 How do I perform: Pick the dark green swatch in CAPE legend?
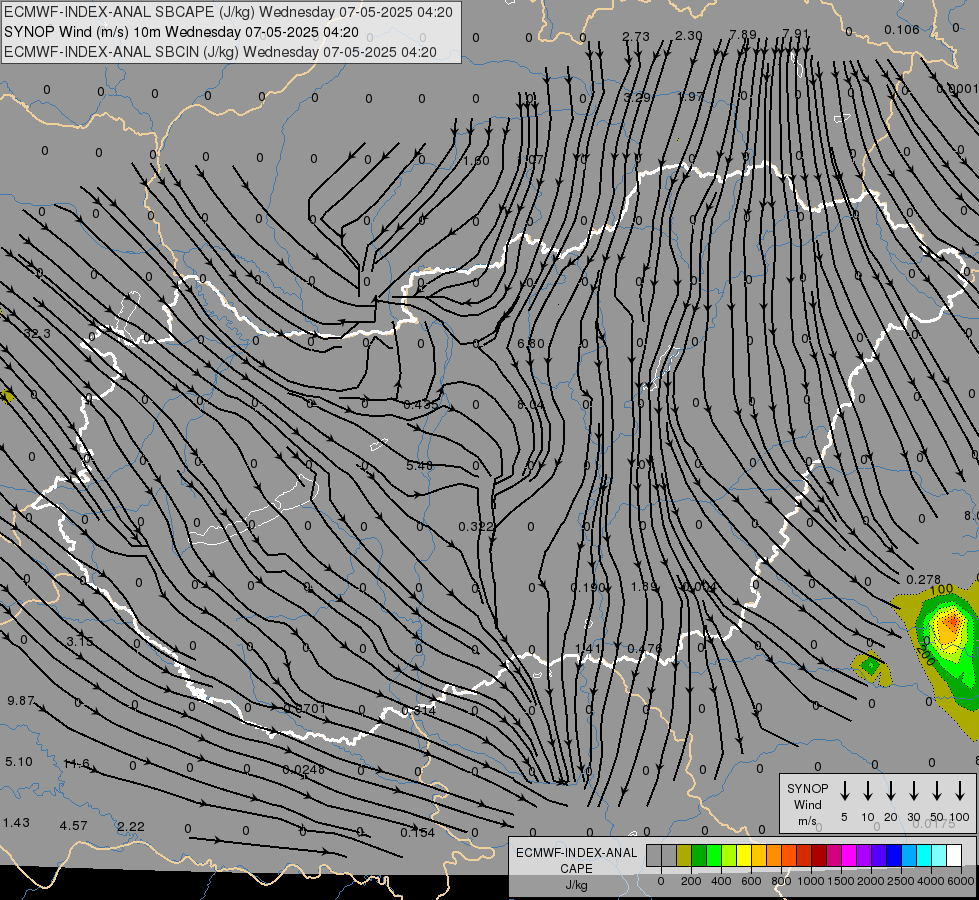[x=699, y=855]
